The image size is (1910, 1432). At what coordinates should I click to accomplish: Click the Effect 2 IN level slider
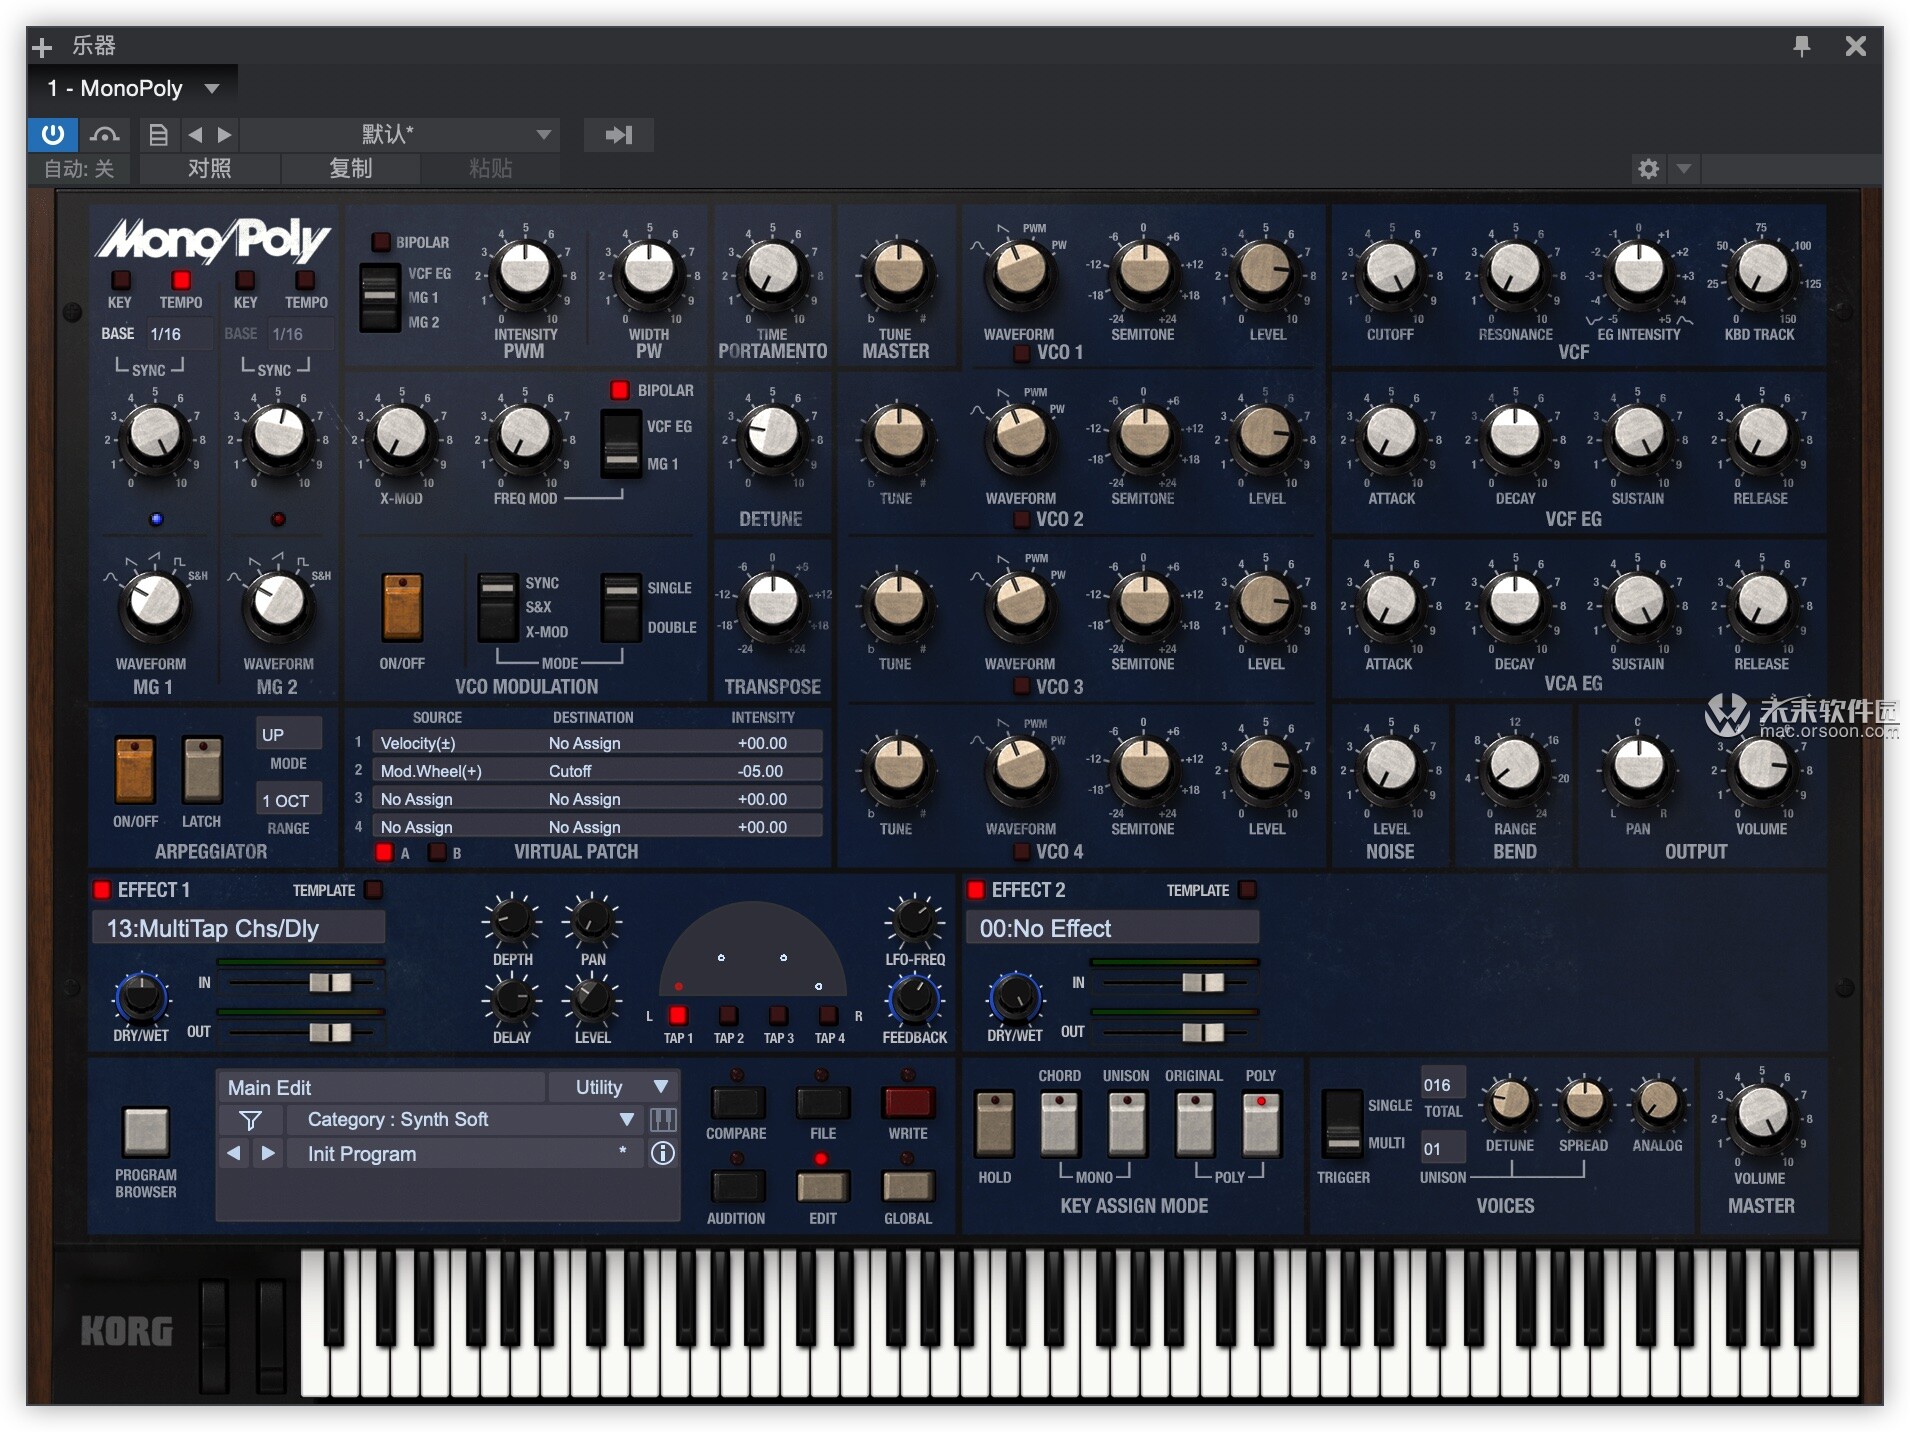pos(1203,983)
